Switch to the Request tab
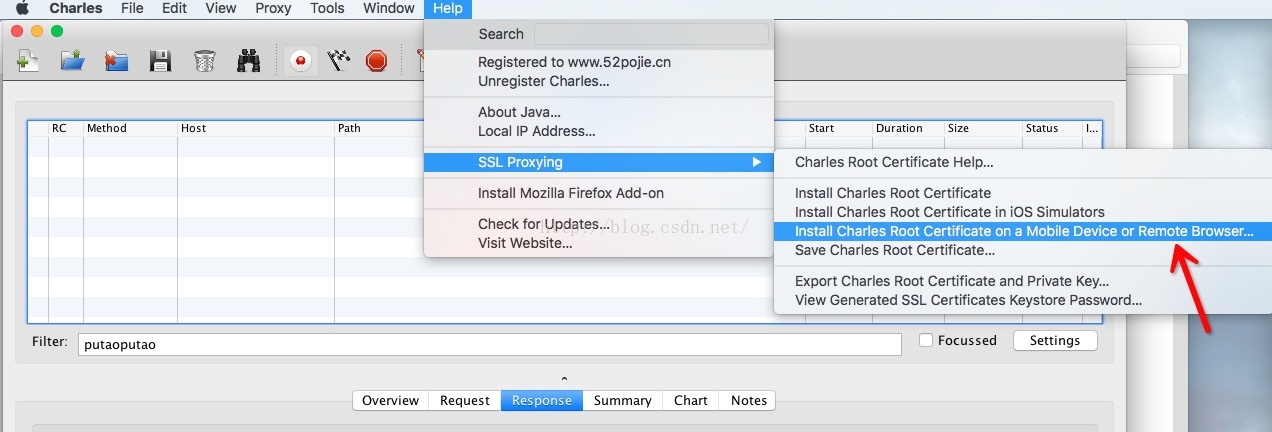Screen dimensions: 1272x432 coord(465,400)
